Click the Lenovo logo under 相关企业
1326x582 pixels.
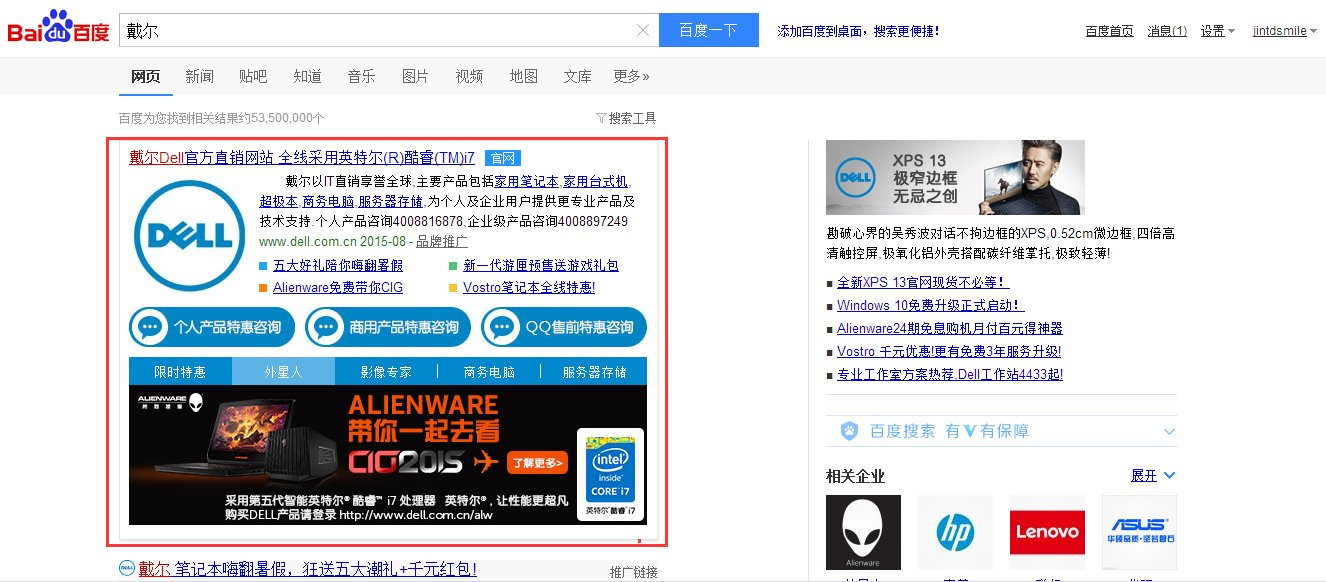(x=1047, y=531)
